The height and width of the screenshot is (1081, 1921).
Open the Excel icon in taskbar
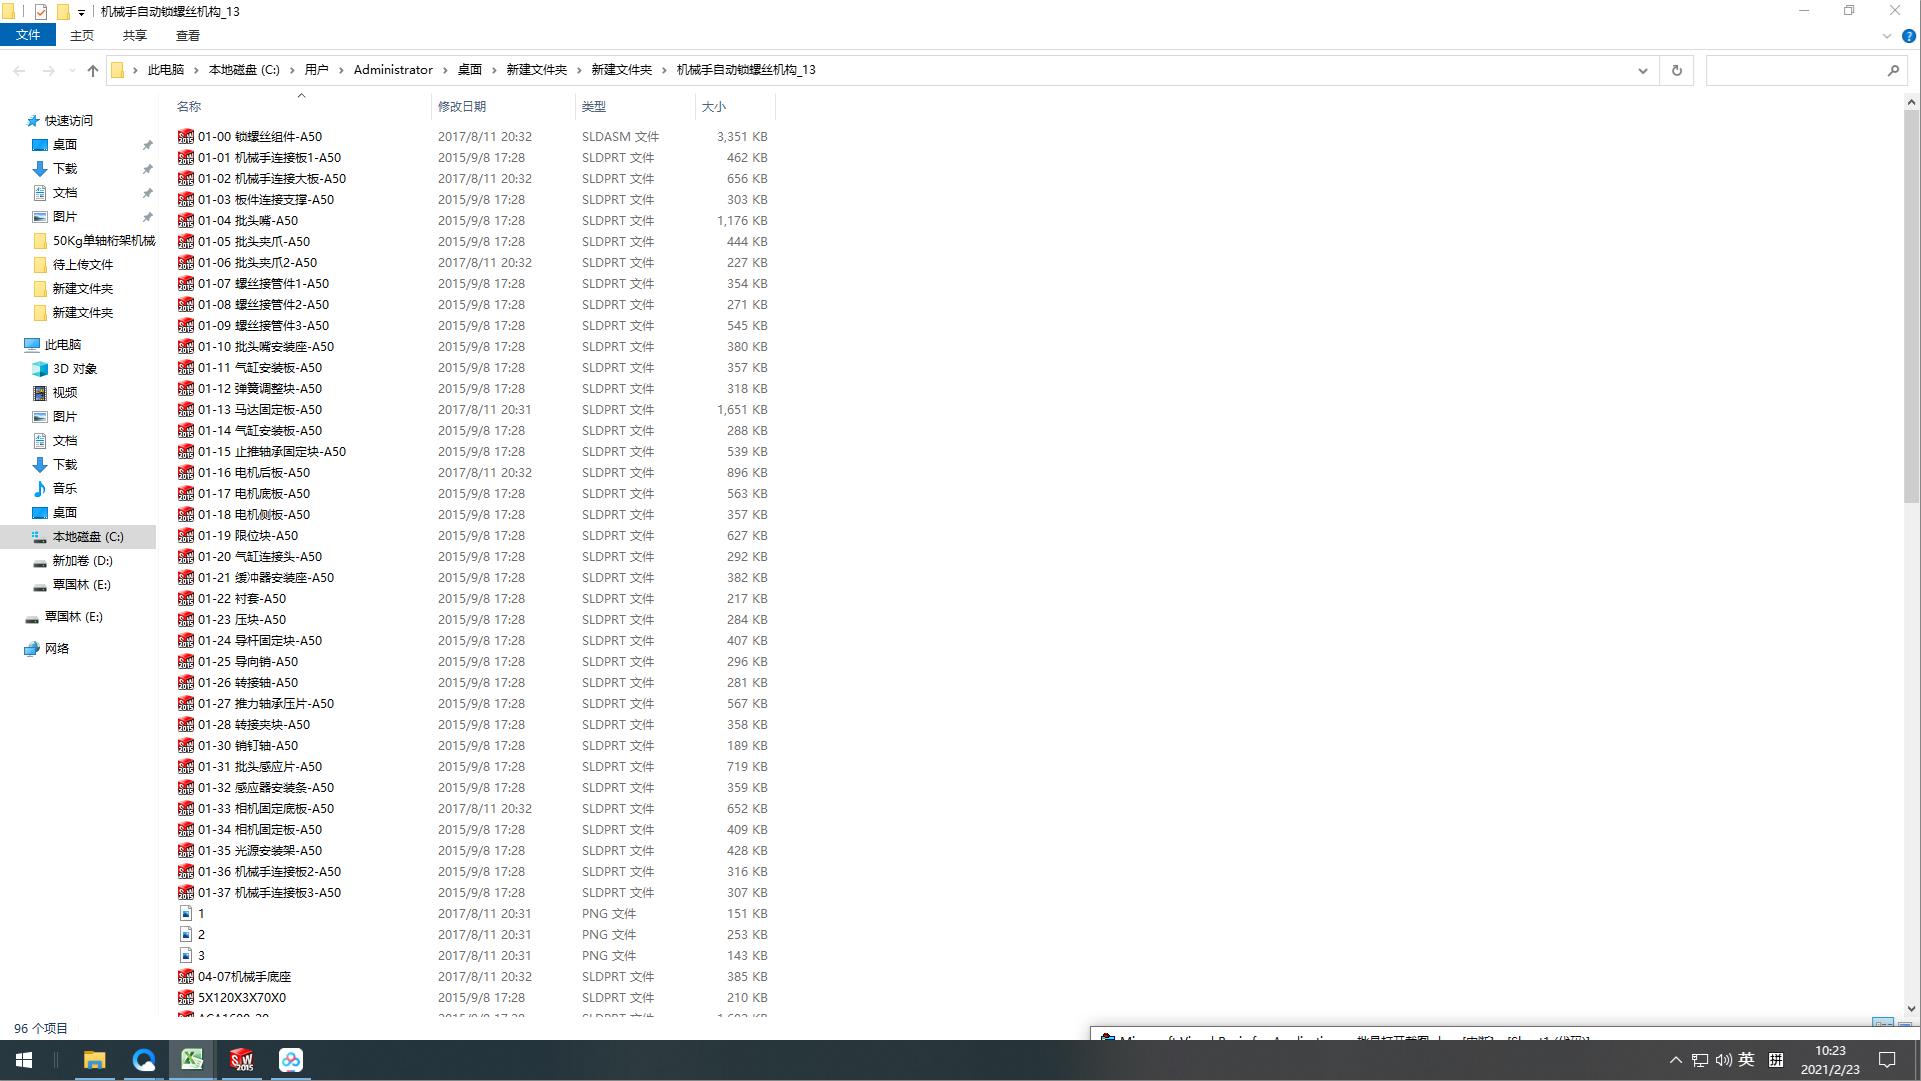click(192, 1060)
